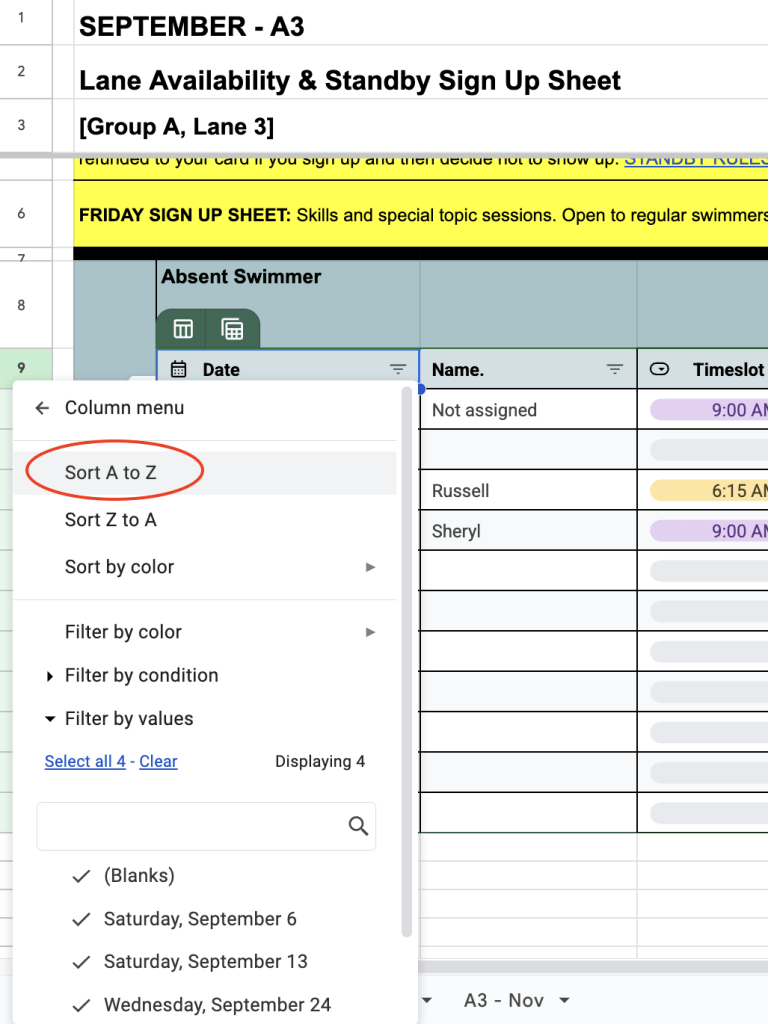Screen dimensions: 768x1024
Task: Uncheck the (Blanks) filter value
Action: 82,876
